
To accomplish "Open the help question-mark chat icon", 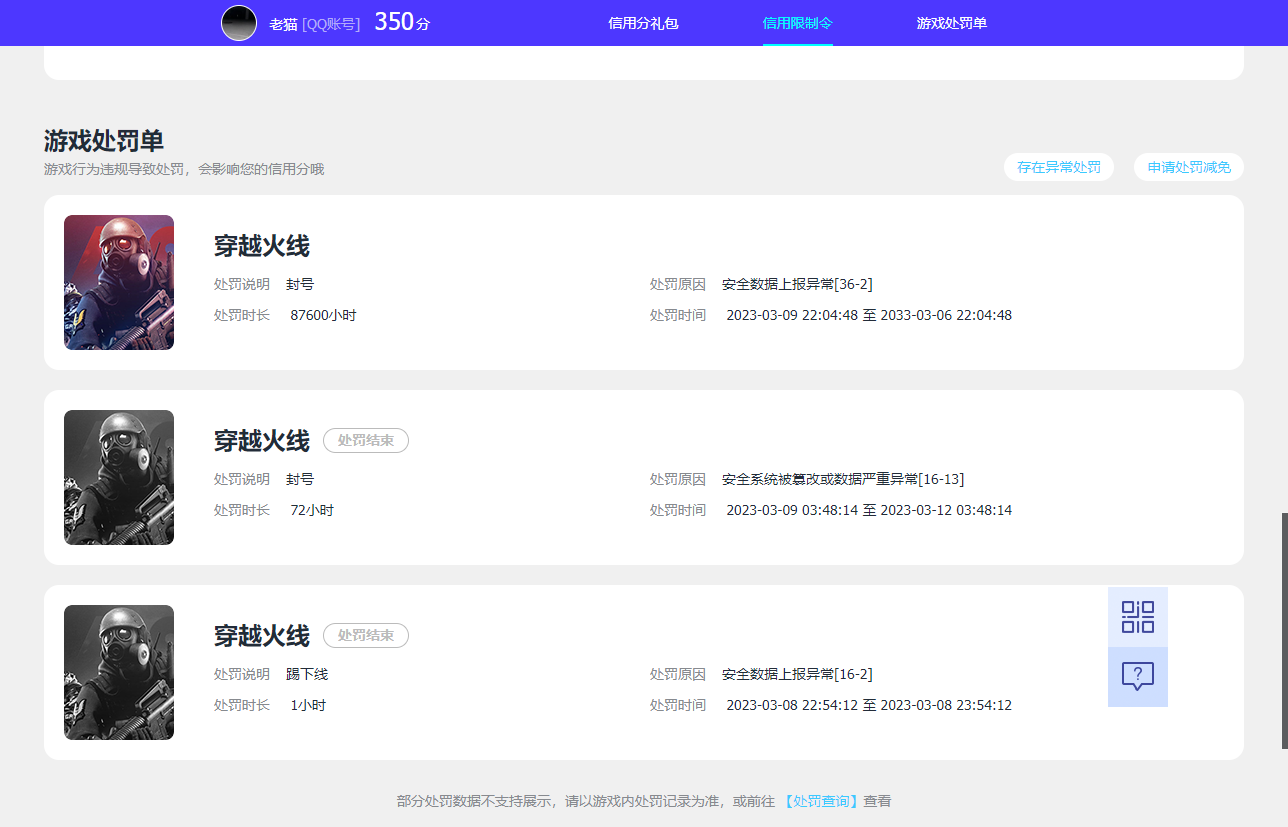I will [x=1137, y=677].
